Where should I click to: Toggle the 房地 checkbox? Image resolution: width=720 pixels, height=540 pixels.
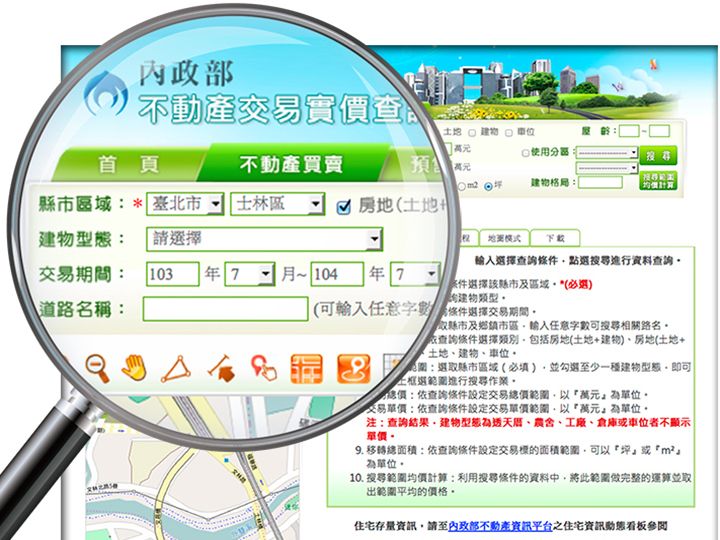(x=343, y=207)
